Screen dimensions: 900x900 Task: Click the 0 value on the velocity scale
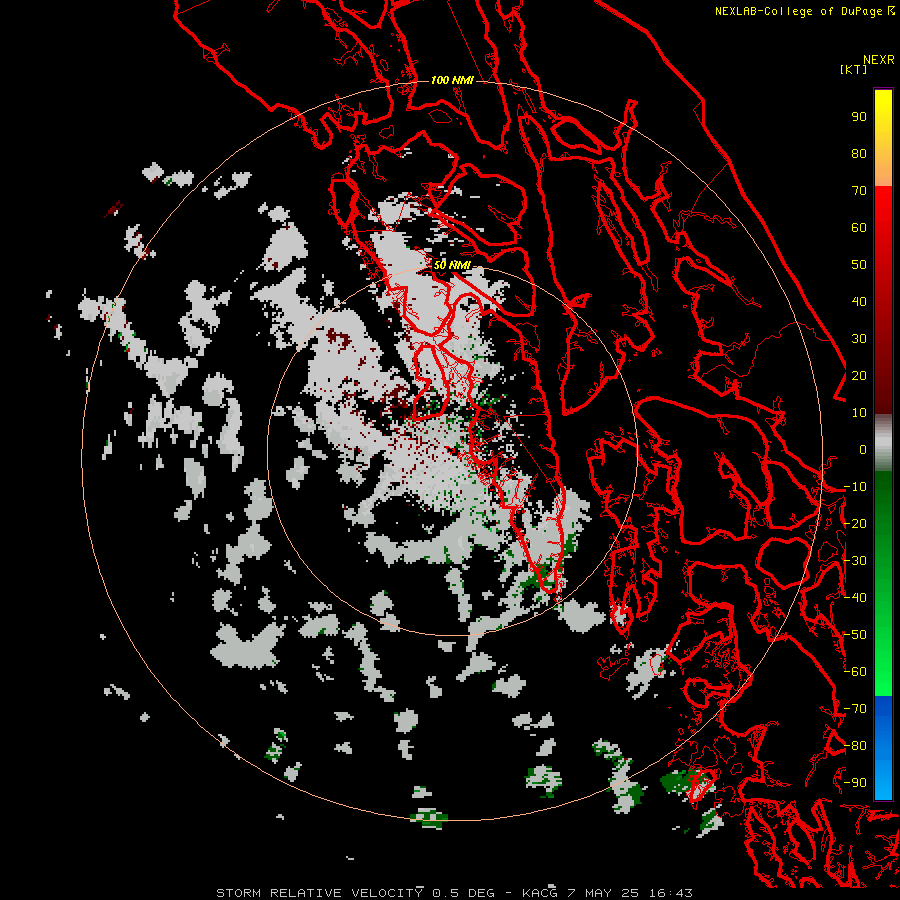point(863,450)
